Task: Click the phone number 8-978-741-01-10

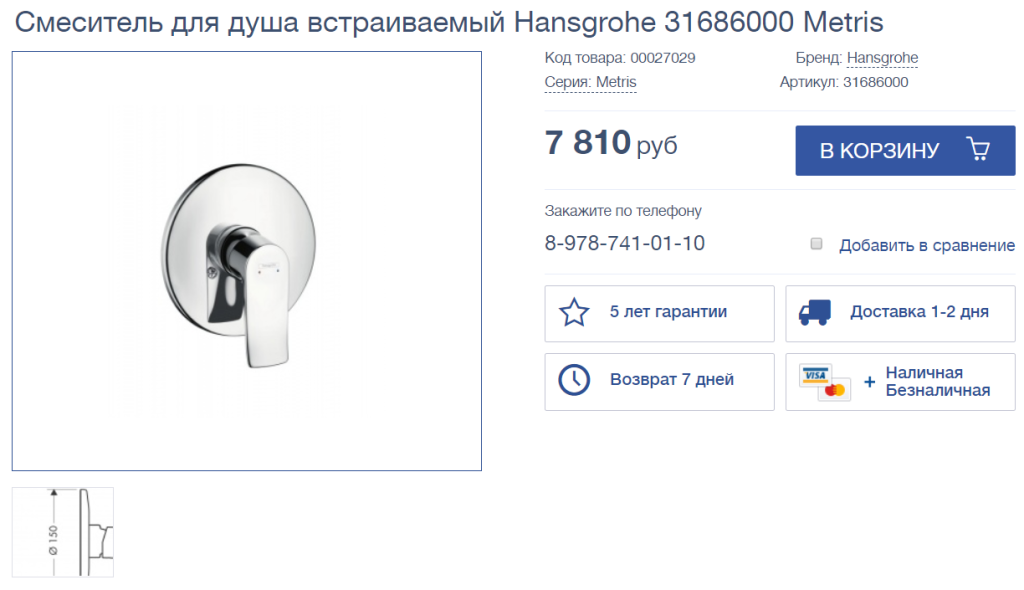Action: (x=624, y=243)
